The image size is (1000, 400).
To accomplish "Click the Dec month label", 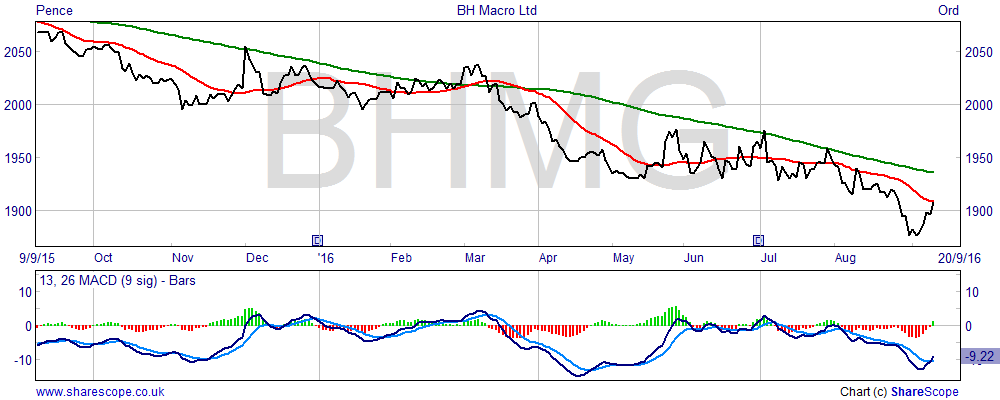I will (257, 258).
